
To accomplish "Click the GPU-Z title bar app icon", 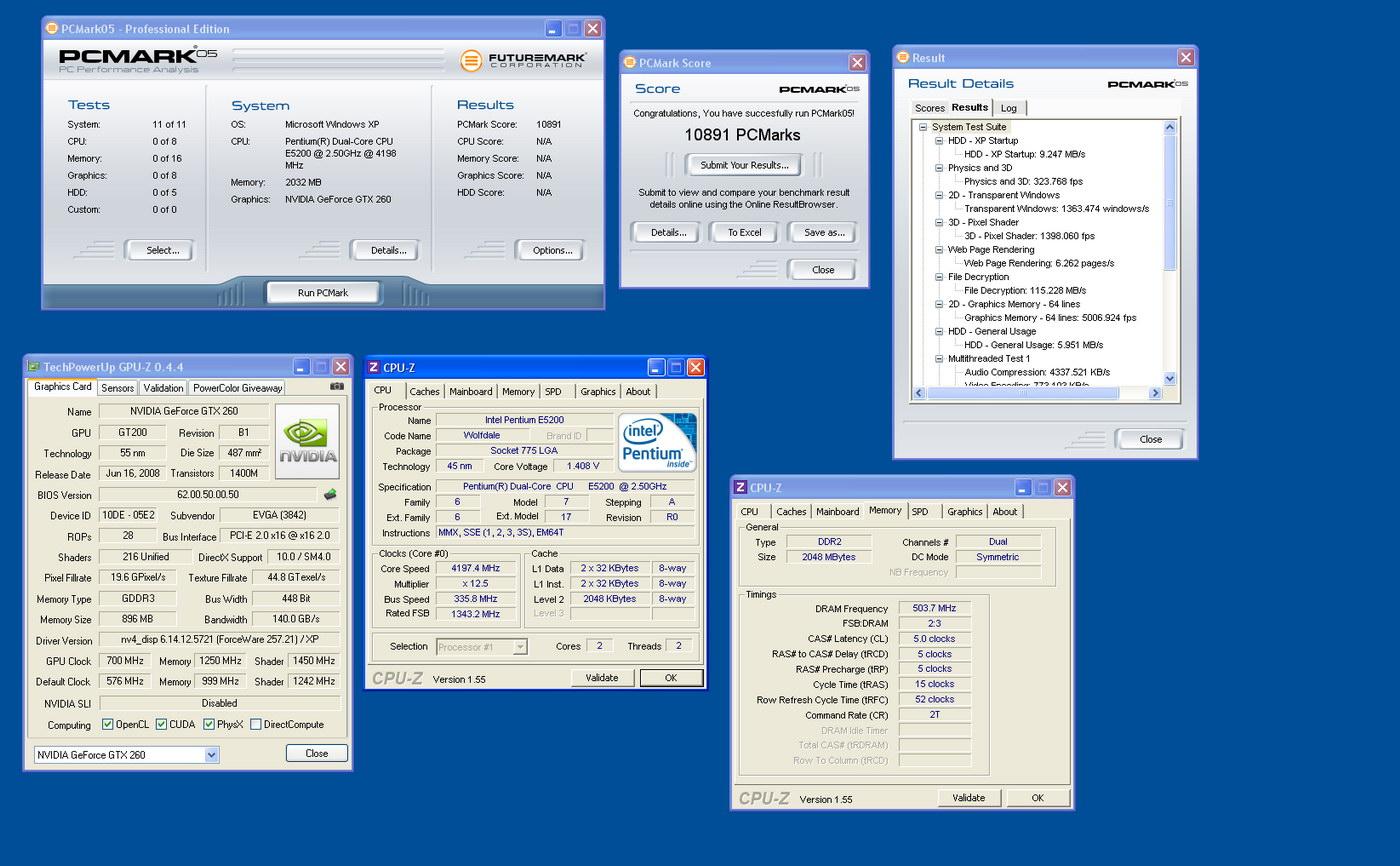I will coord(33,367).
